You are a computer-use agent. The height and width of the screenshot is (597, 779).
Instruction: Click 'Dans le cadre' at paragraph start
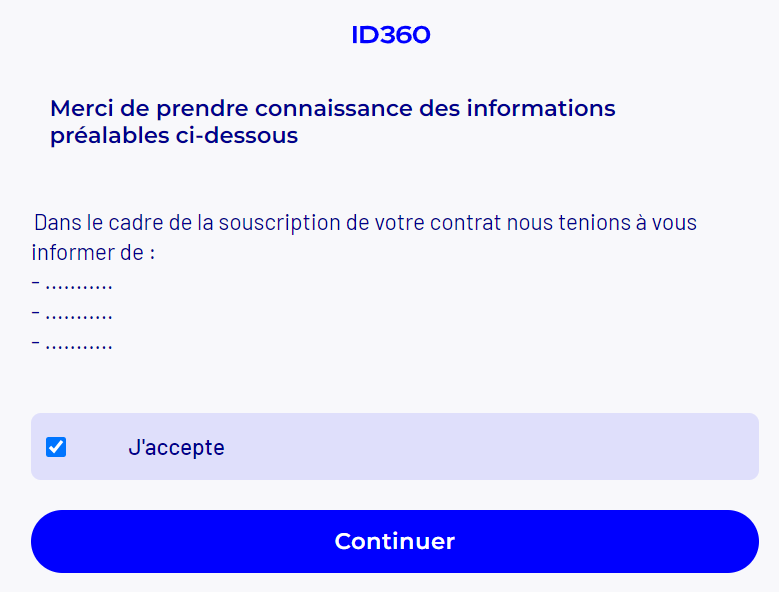[x=92, y=222]
